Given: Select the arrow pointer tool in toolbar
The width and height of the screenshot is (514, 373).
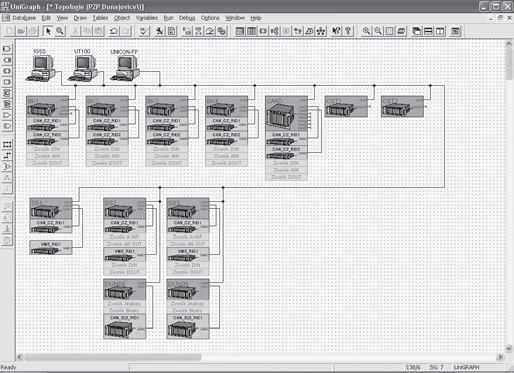Looking at the screenshot, I should tap(48, 31).
